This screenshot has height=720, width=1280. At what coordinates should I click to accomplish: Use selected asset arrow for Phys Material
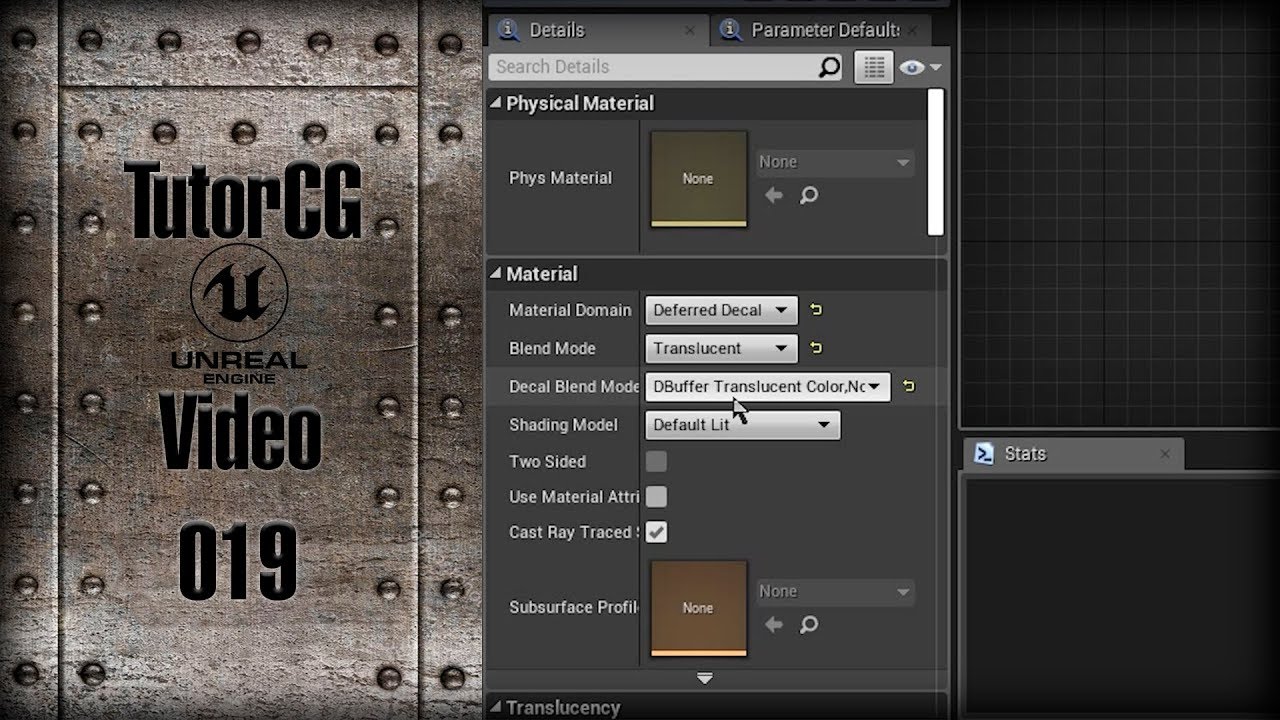[773, 196]
